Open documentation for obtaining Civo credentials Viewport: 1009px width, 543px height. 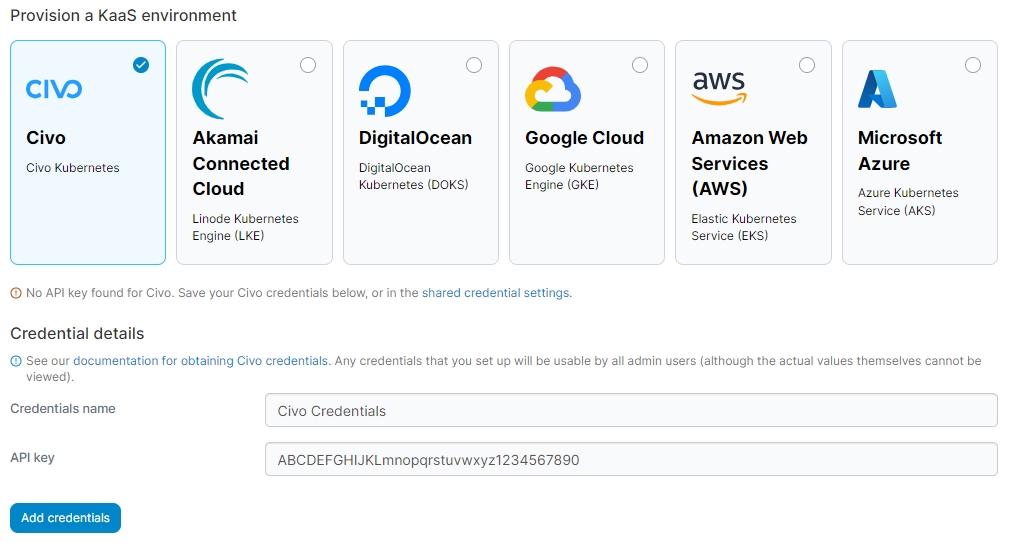point(200,361)
